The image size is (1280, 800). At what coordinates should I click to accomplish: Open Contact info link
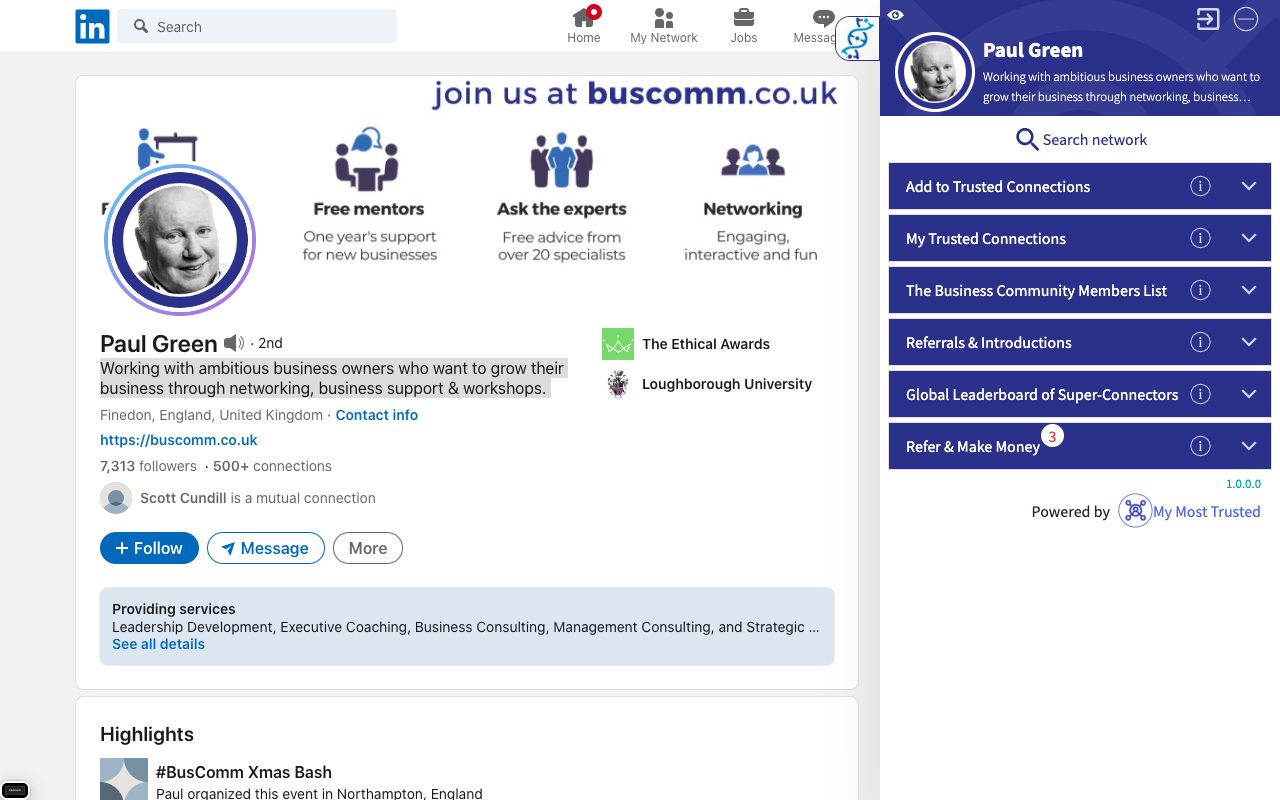377,415
